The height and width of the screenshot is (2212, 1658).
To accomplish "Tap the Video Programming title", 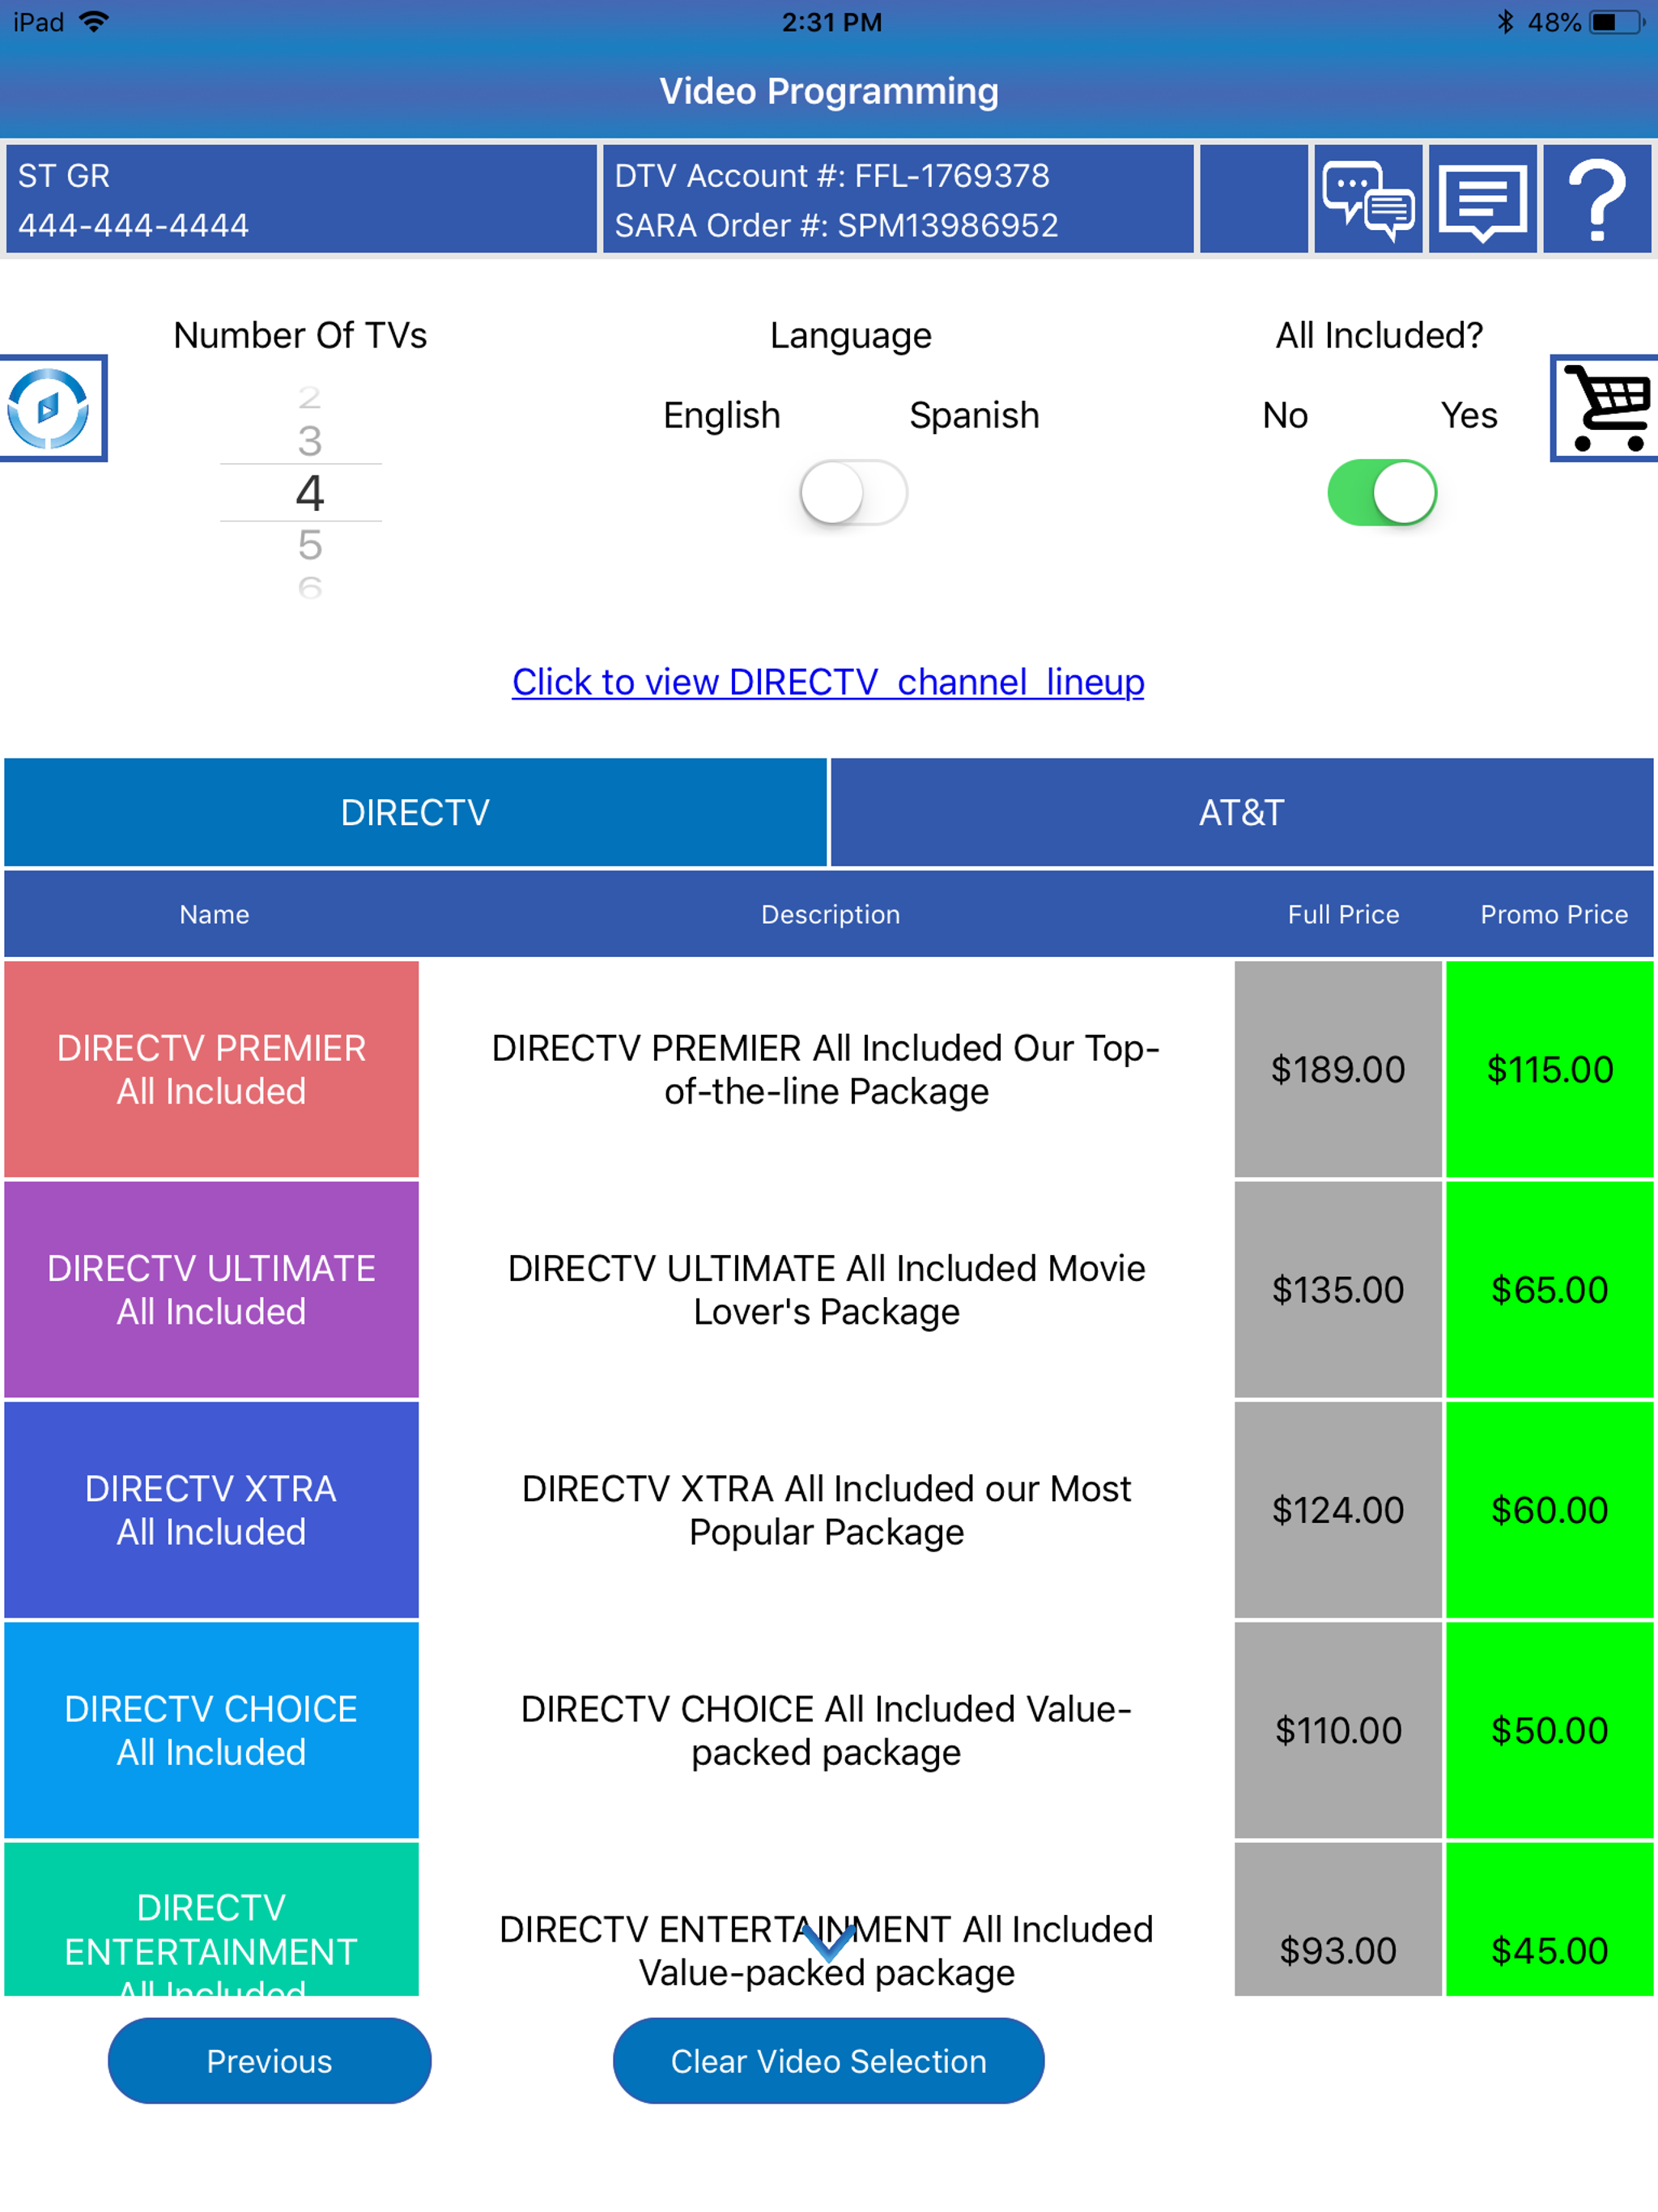I will [x=829, y=91].
